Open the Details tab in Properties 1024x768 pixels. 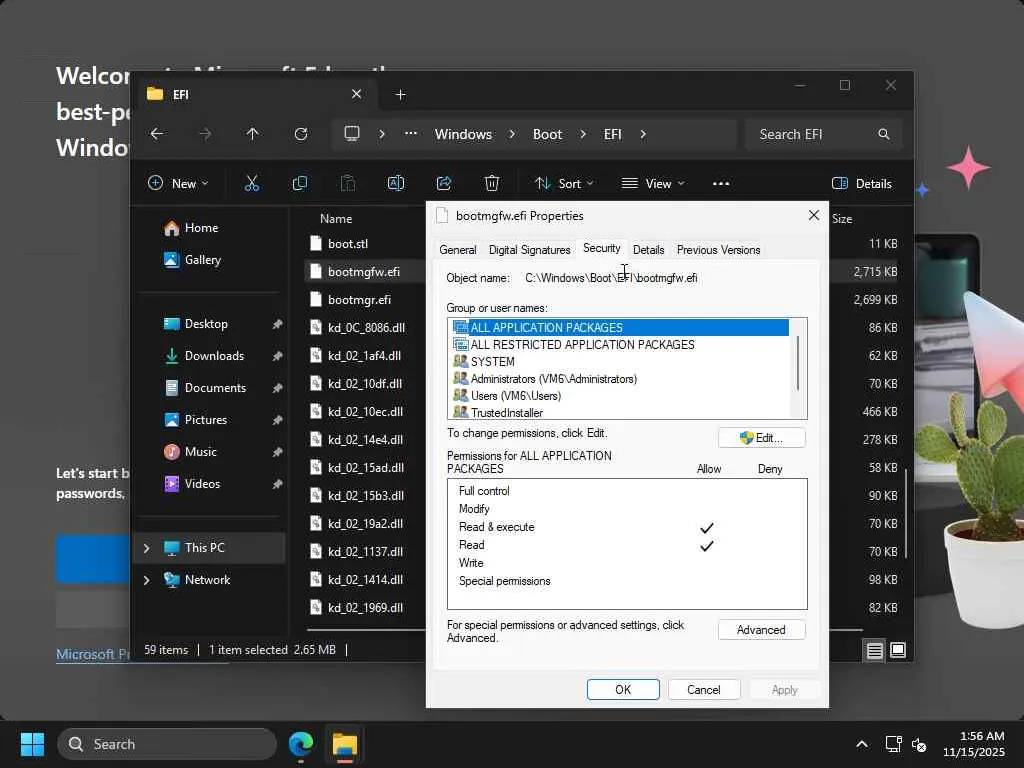[x=648, y=249]
